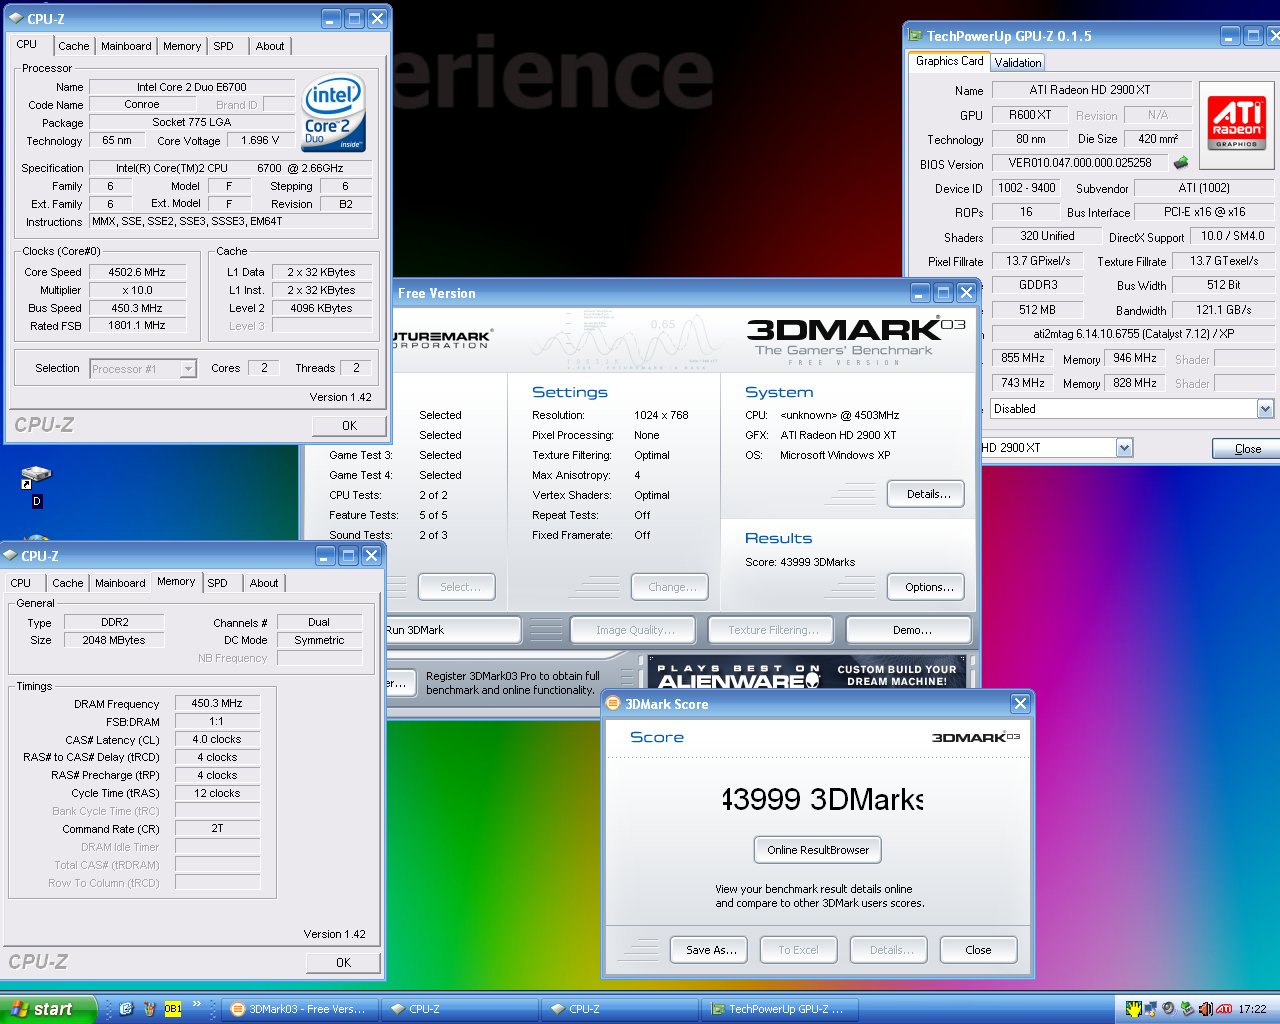Image resolution: width=1280 pixels, height=1024 pixels.
Task: Click the Image Quality button
Action: (x=635, y=630)
